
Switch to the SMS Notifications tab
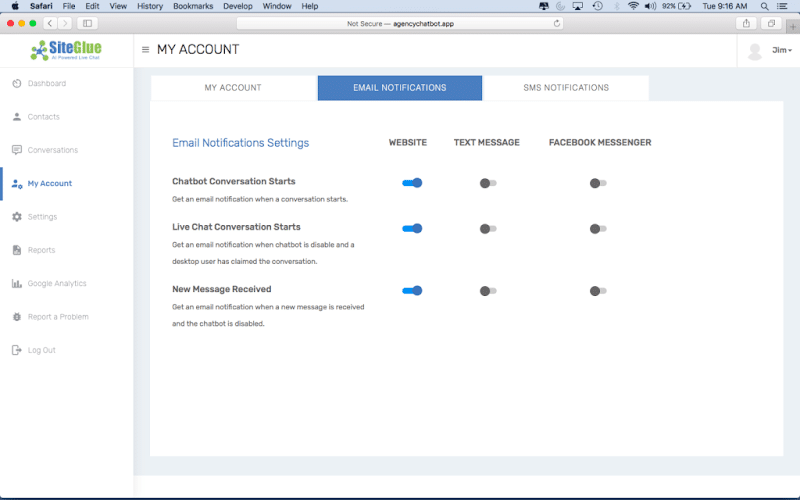pyautogui.click(x=566, y=88)
